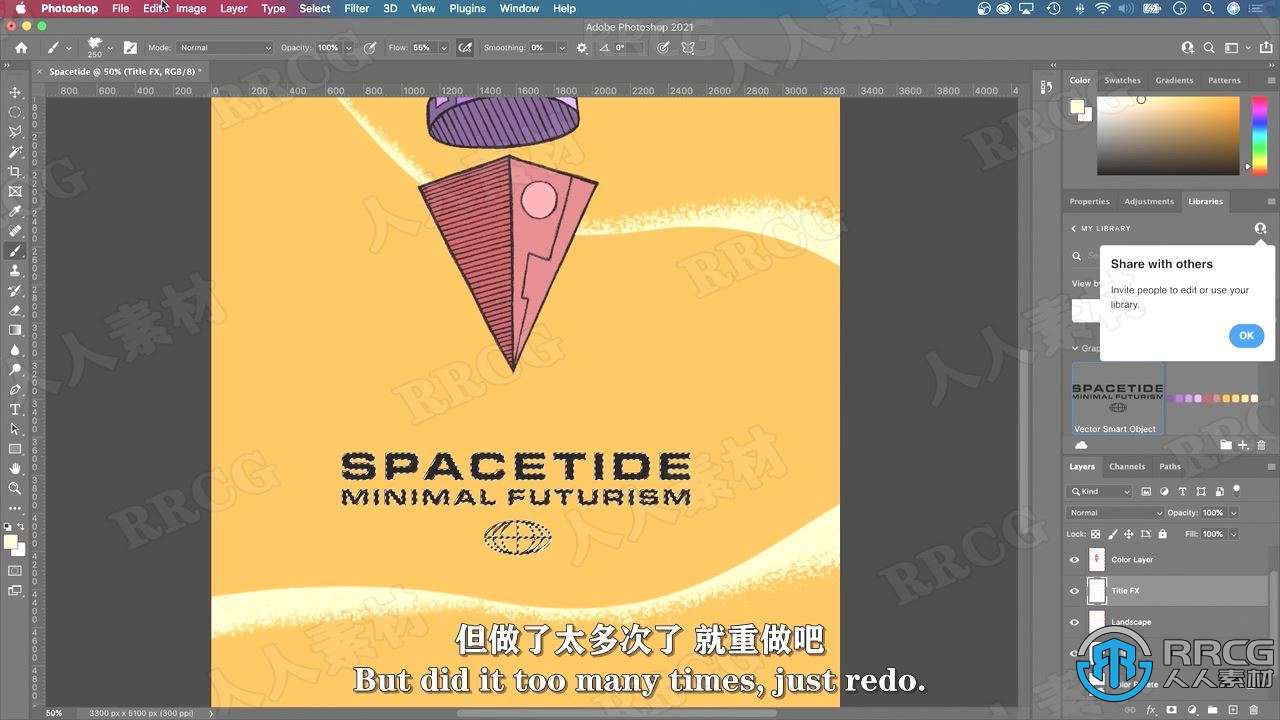Select the Move tool

click(x=15, y=92)
